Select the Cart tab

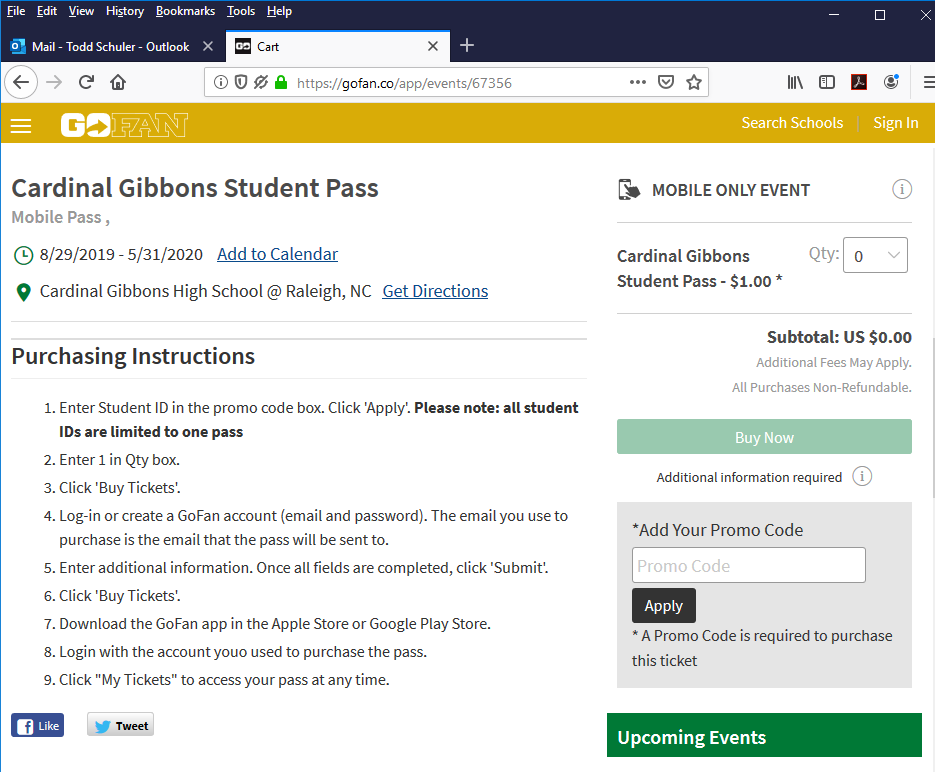click(338, 46)
